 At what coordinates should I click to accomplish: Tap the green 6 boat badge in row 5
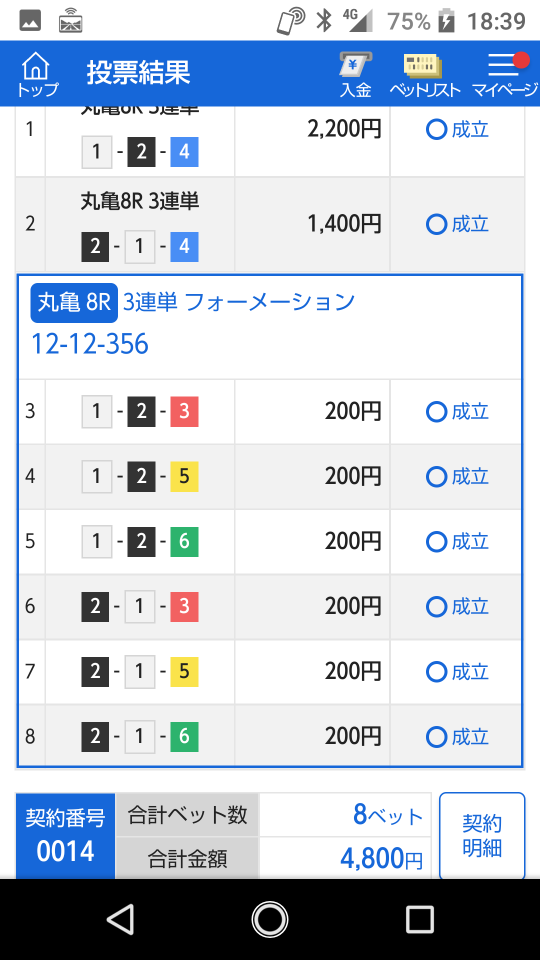tap(184, 542)
